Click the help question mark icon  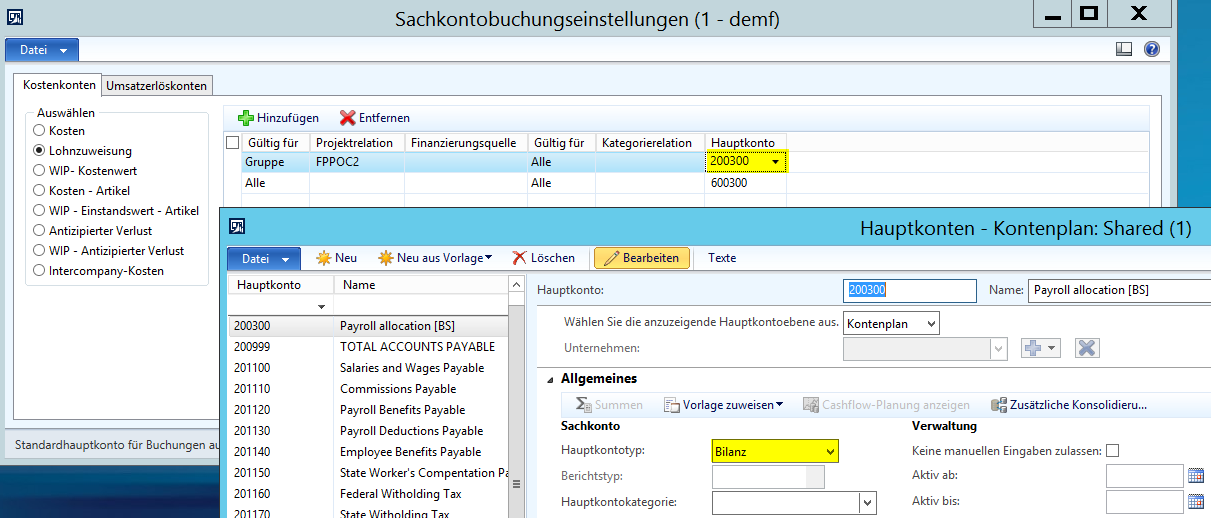1151,49
